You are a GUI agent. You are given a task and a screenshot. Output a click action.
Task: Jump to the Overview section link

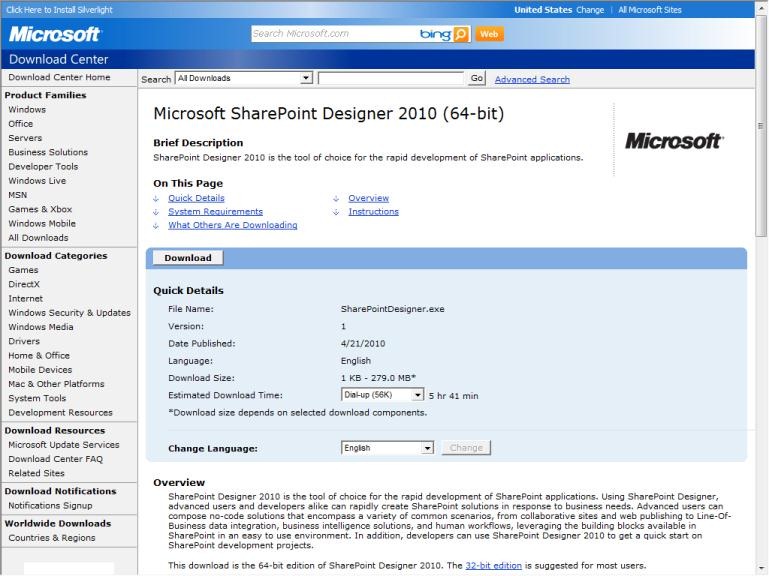(368, 198)
